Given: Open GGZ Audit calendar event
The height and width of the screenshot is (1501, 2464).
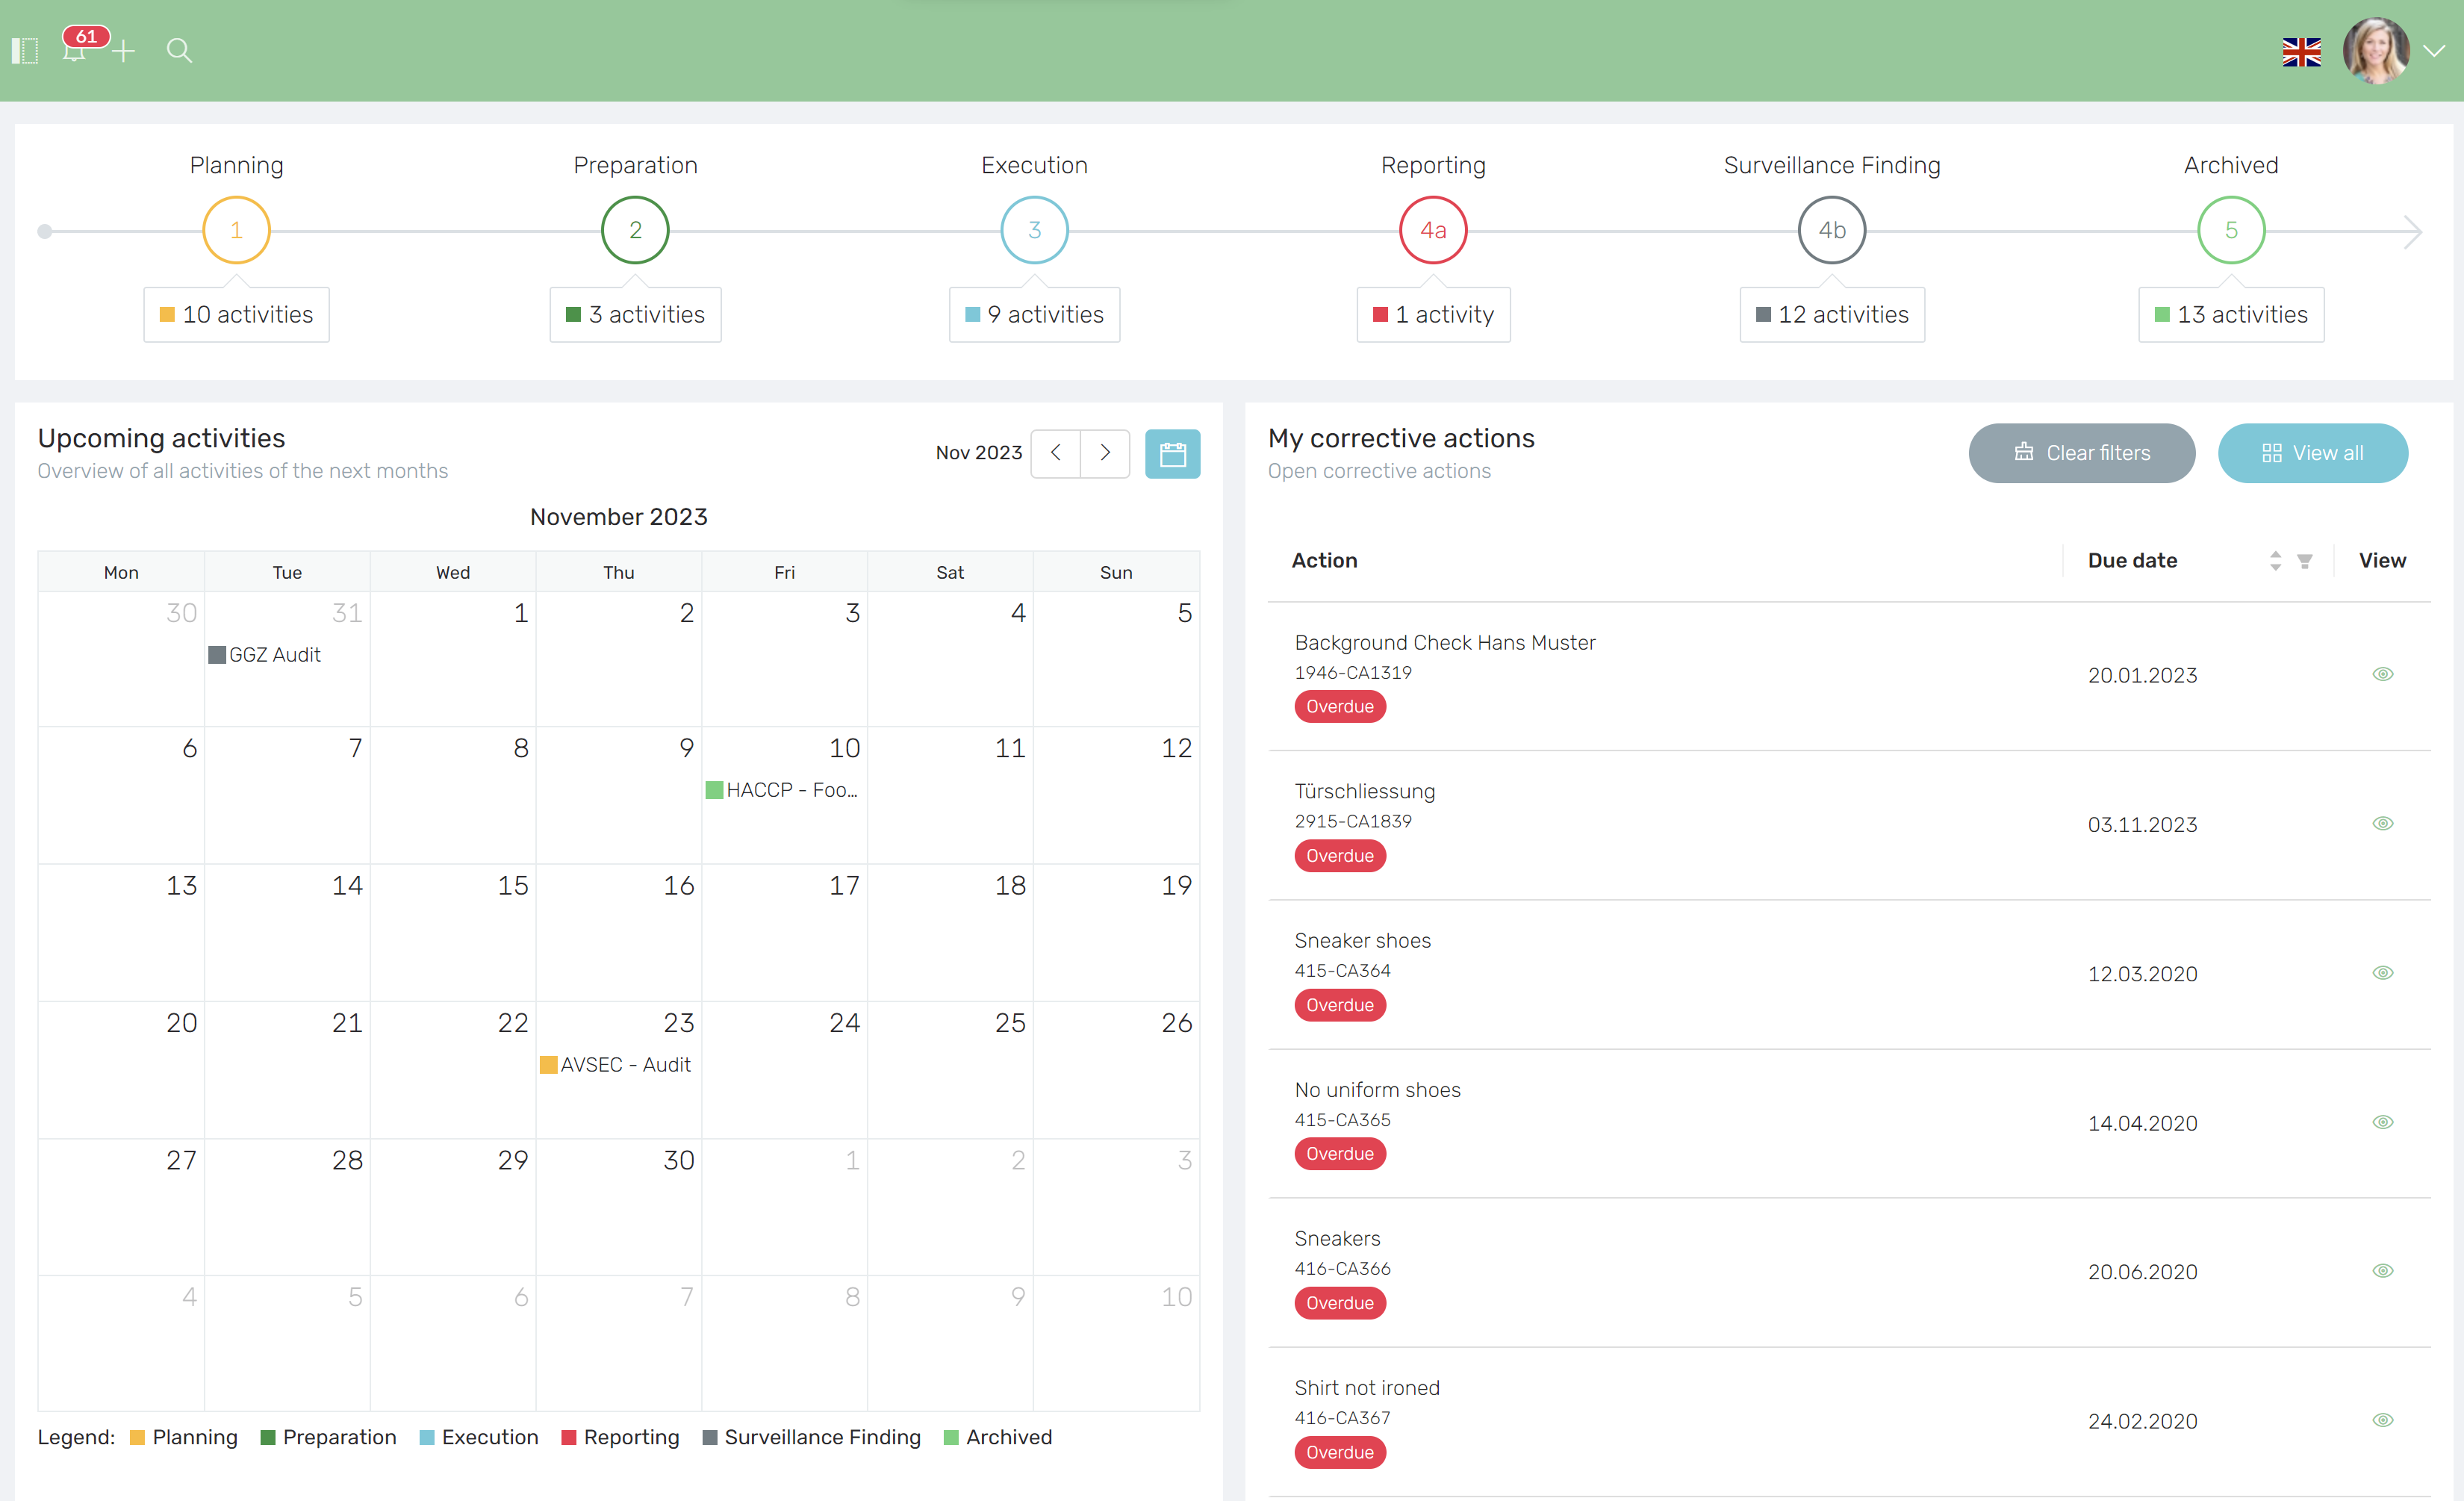Looking at the screenshot, I should 264,655.
